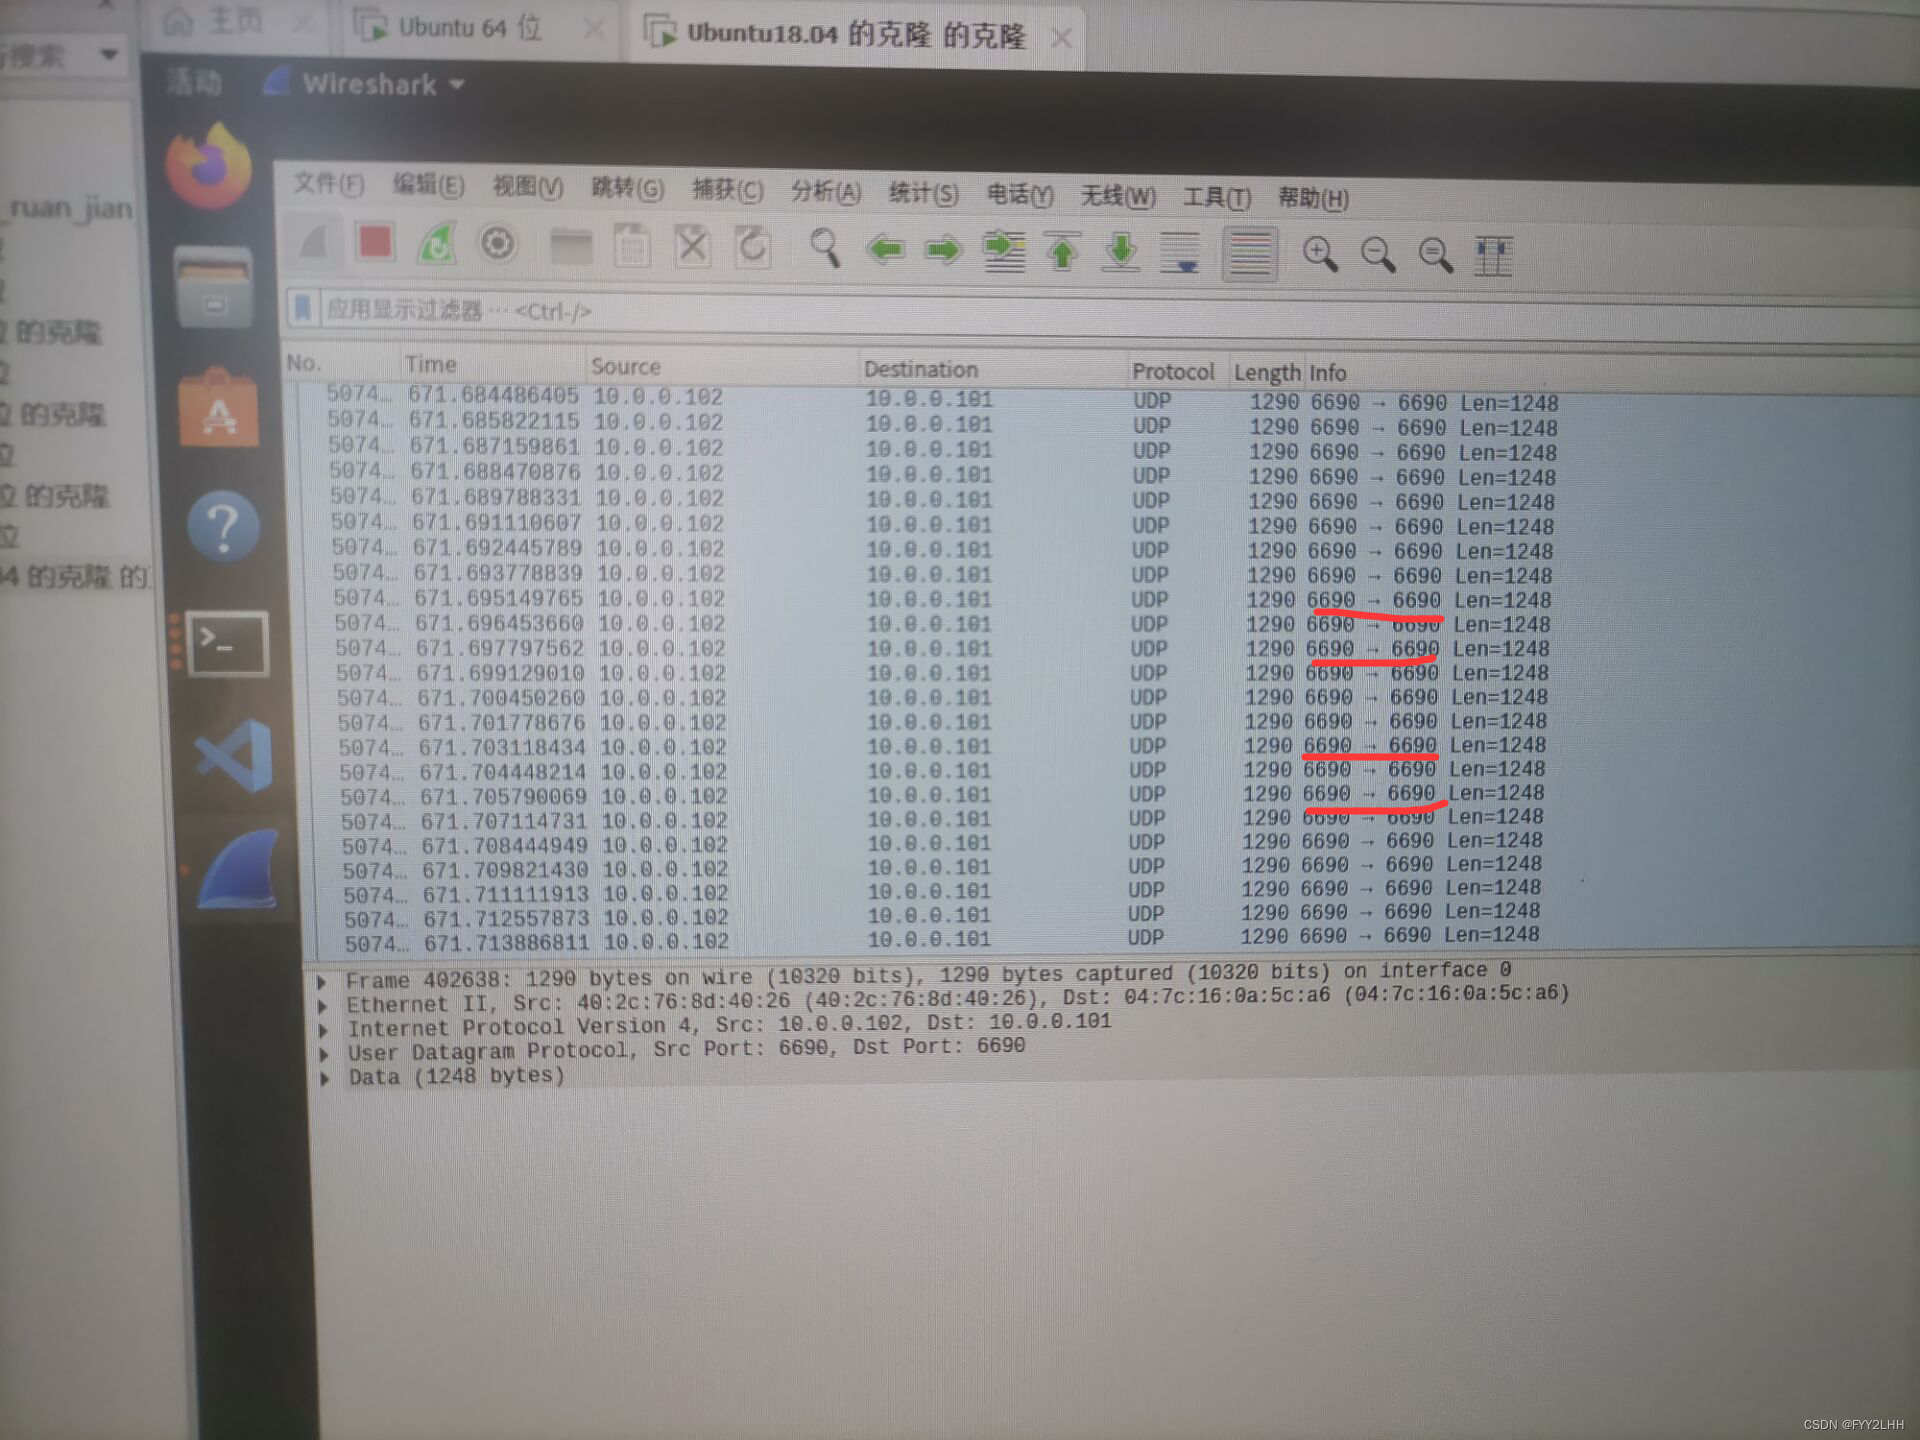Restart the current capture
Viewport: 1920px width, 1440px height.
point(437,244)
